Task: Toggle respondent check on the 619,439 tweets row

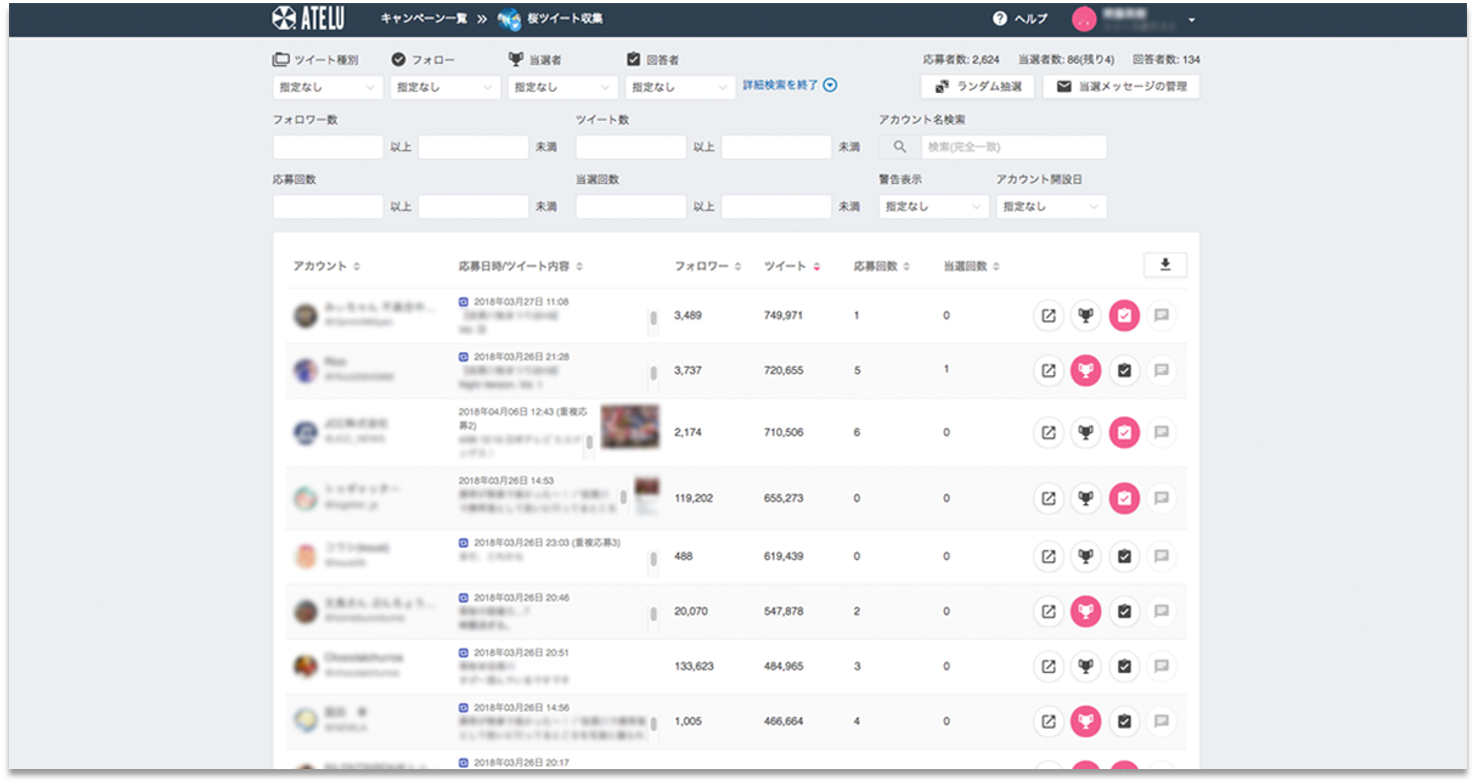Action: (1124, 556)
